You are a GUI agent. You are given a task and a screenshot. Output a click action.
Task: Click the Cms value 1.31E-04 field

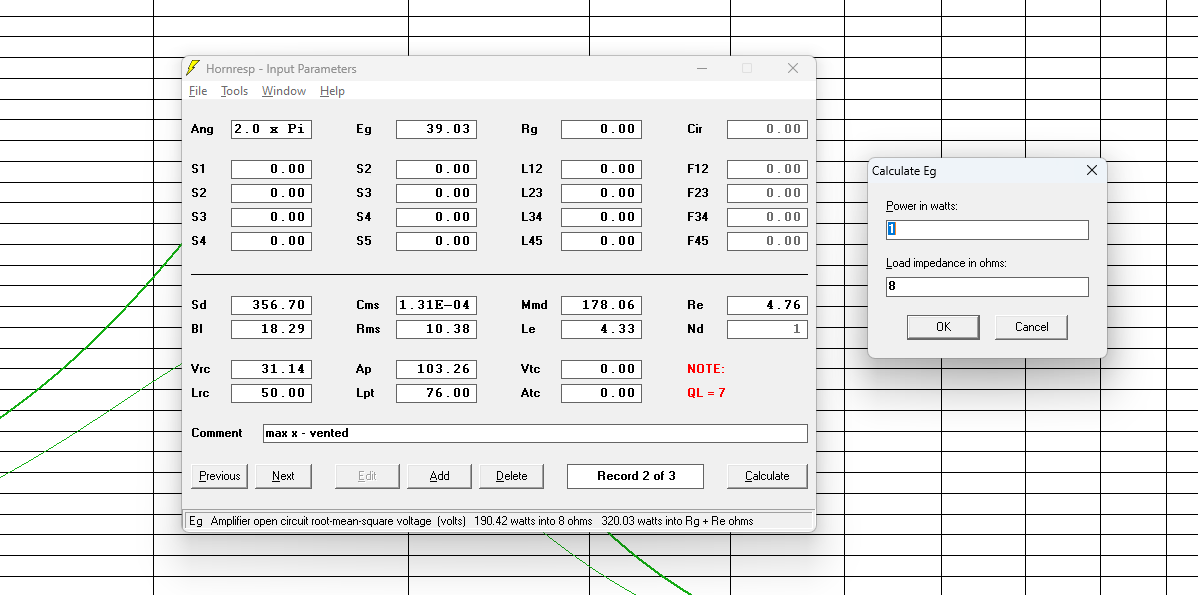[436, 305]
